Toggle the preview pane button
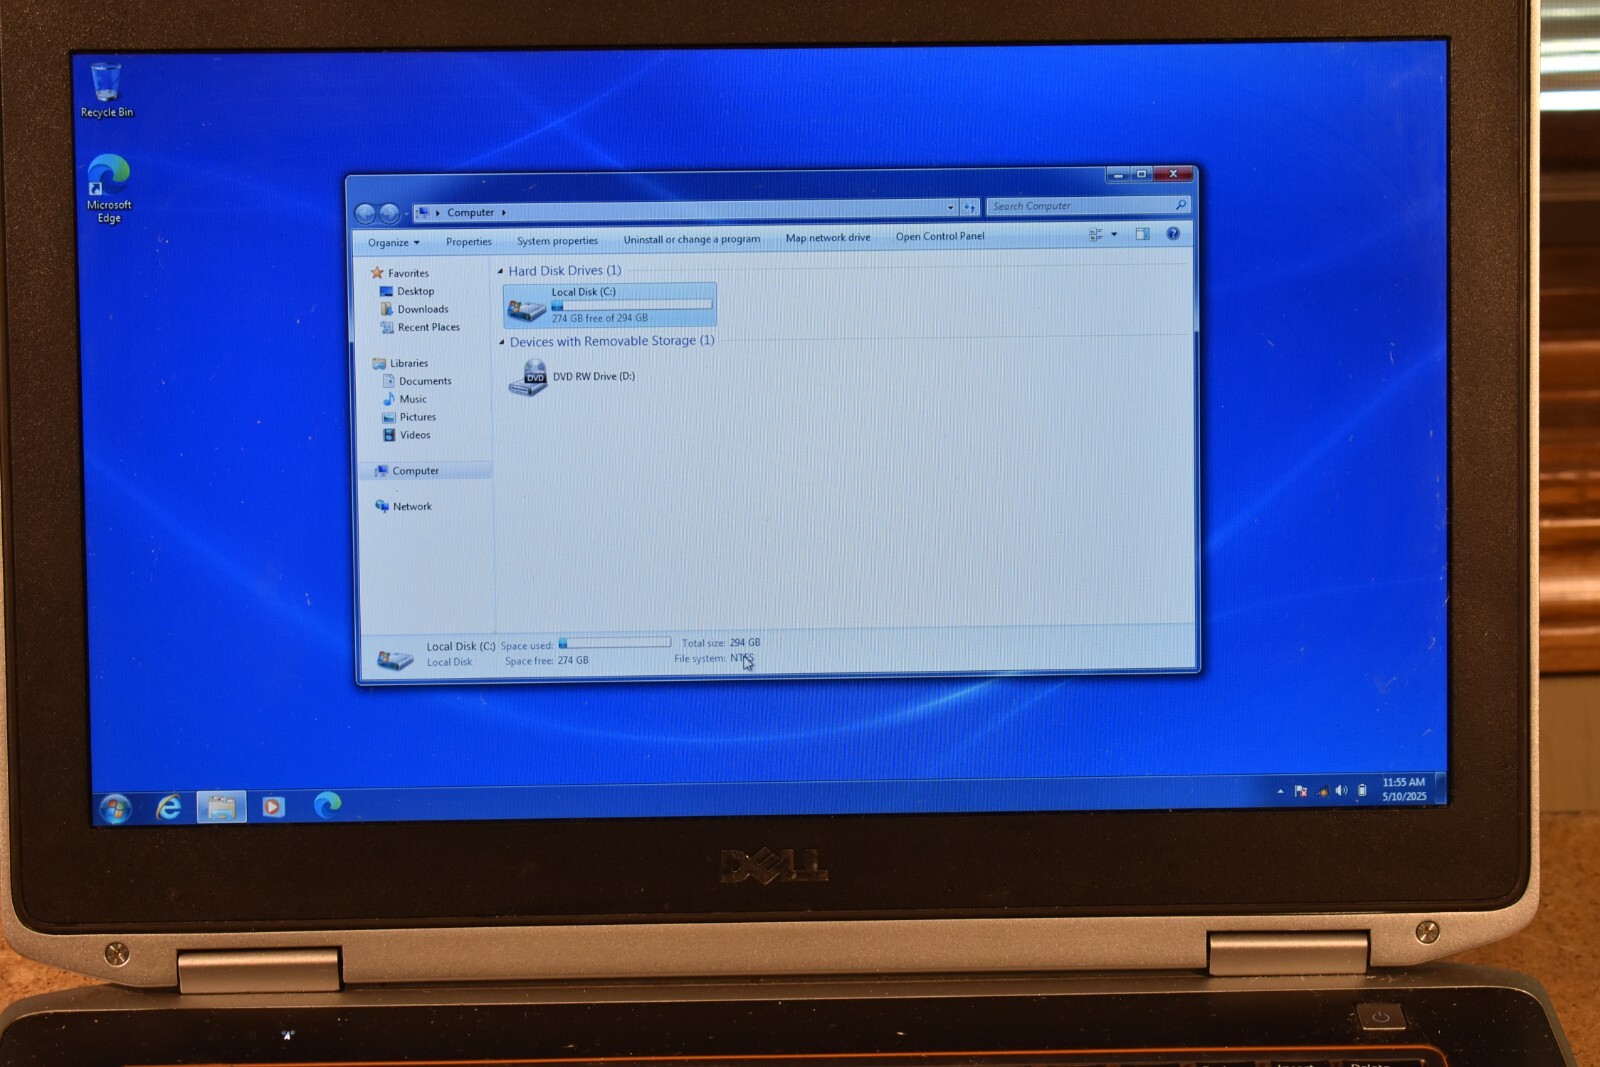The image size is (1600, 1067). pyautogui.click(x=1142, y=234)
